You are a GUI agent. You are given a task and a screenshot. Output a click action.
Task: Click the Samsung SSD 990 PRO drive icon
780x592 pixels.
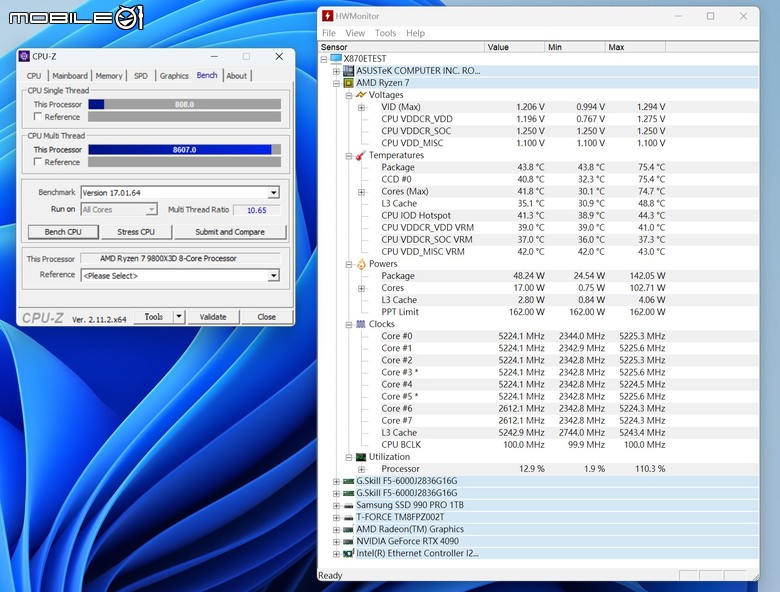(348, 505)
